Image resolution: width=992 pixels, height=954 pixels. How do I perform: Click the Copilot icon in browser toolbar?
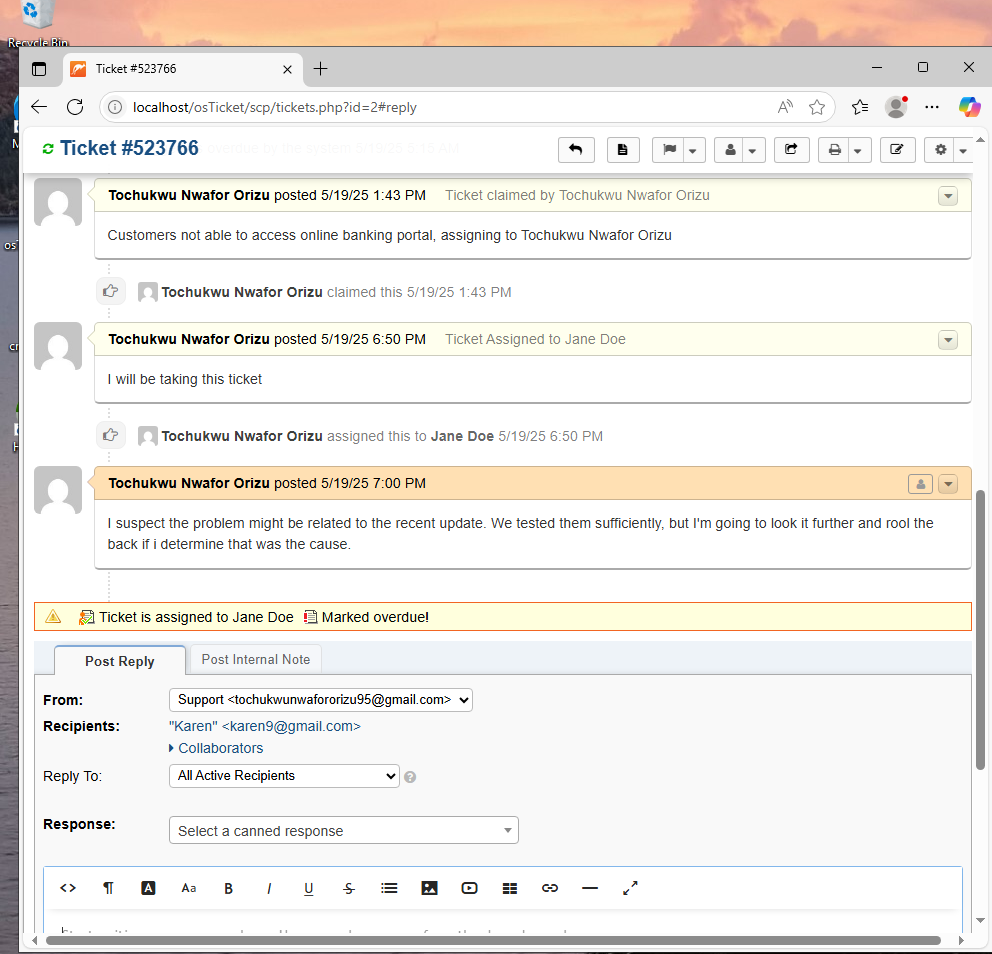tap(969, 107)
